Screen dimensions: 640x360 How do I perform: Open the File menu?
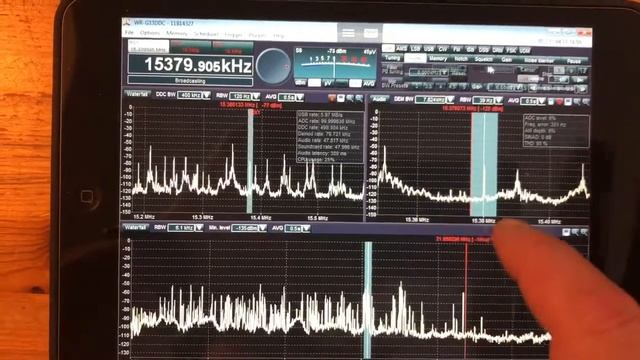tap(129, 32)
